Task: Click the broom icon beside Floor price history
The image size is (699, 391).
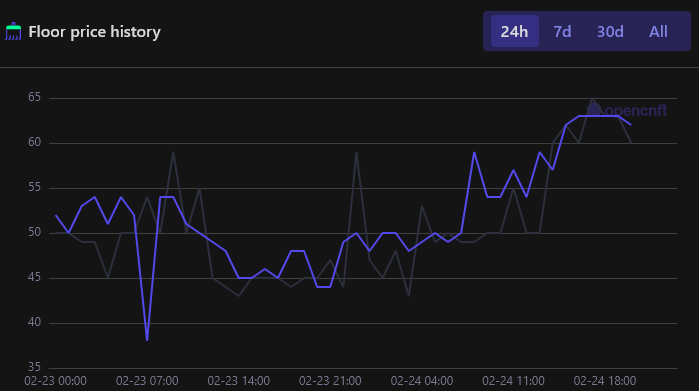Action: (13, 32)
